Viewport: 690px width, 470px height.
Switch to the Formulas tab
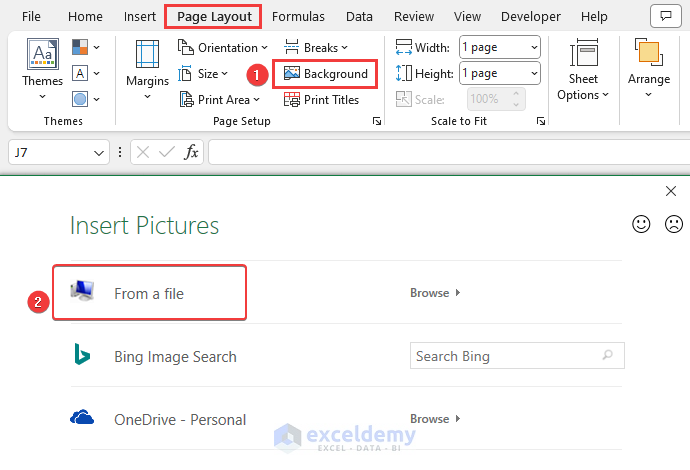pyautogui.click(x=298, y=16)
